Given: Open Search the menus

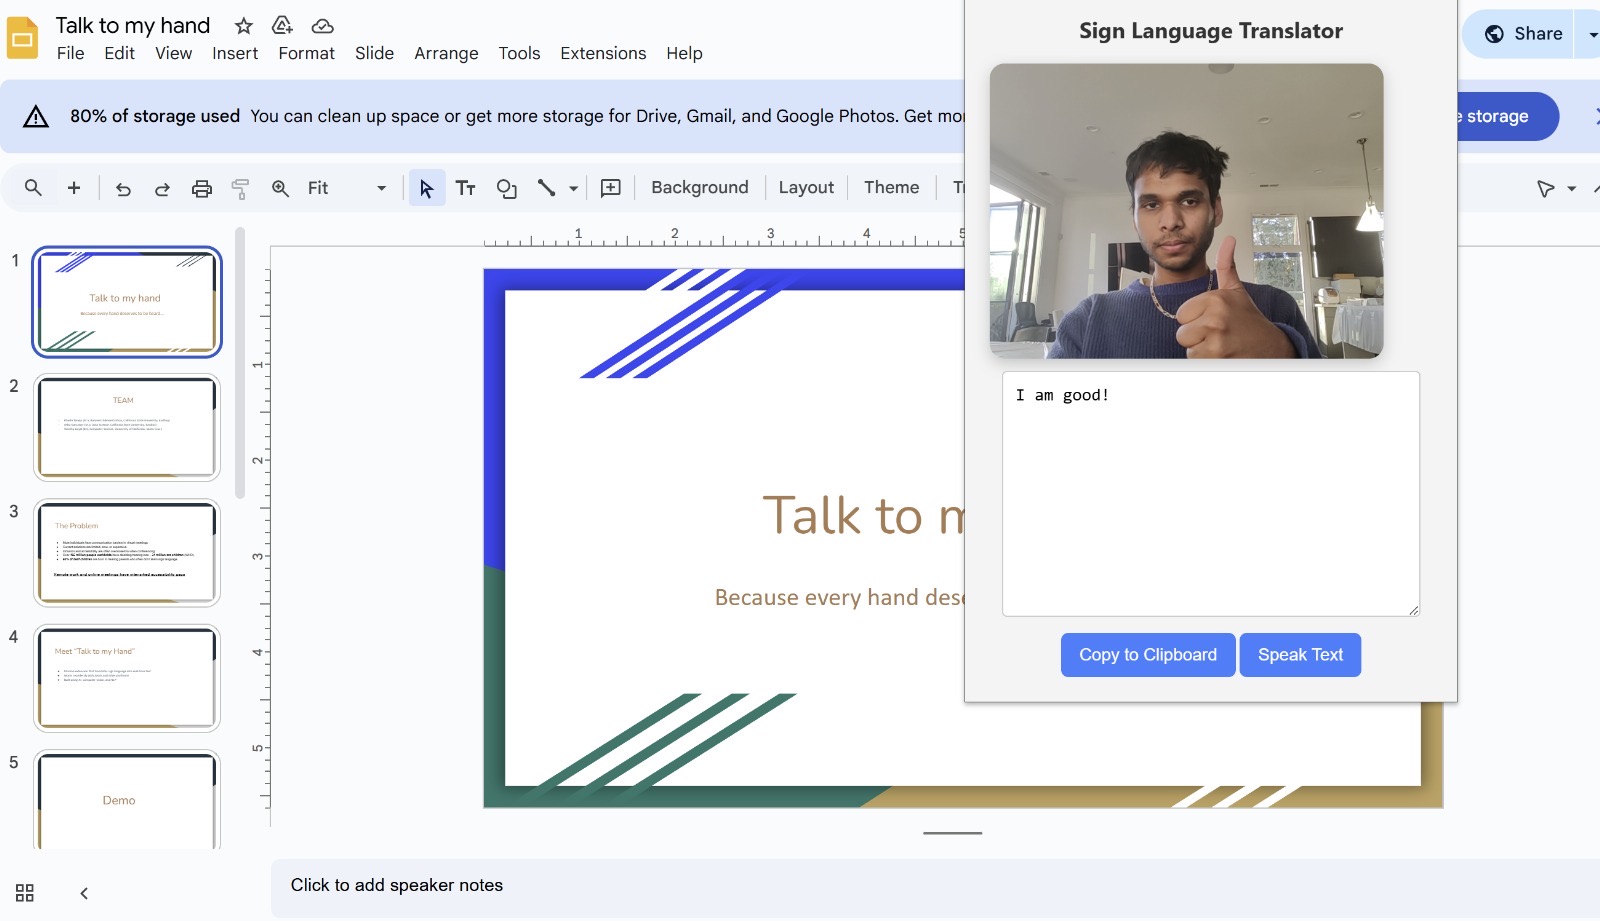Looking at the screenshot, I should [33, 187].
